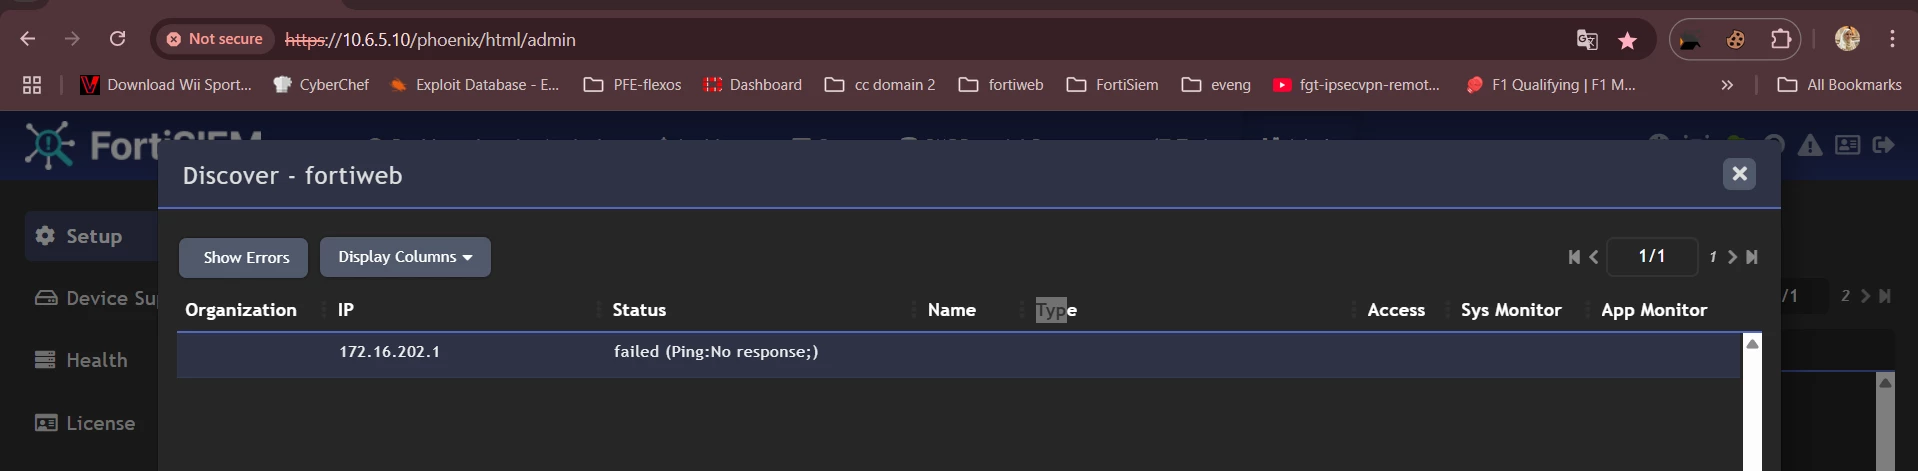Open the apps grid in bookmarks bar
1918x471 pixels.
32,85
